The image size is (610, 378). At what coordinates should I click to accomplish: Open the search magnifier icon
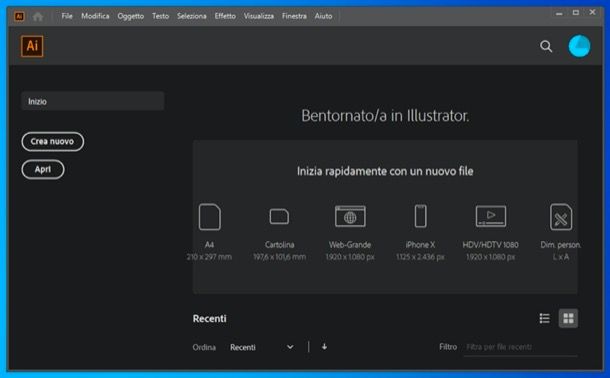point(546,46)
